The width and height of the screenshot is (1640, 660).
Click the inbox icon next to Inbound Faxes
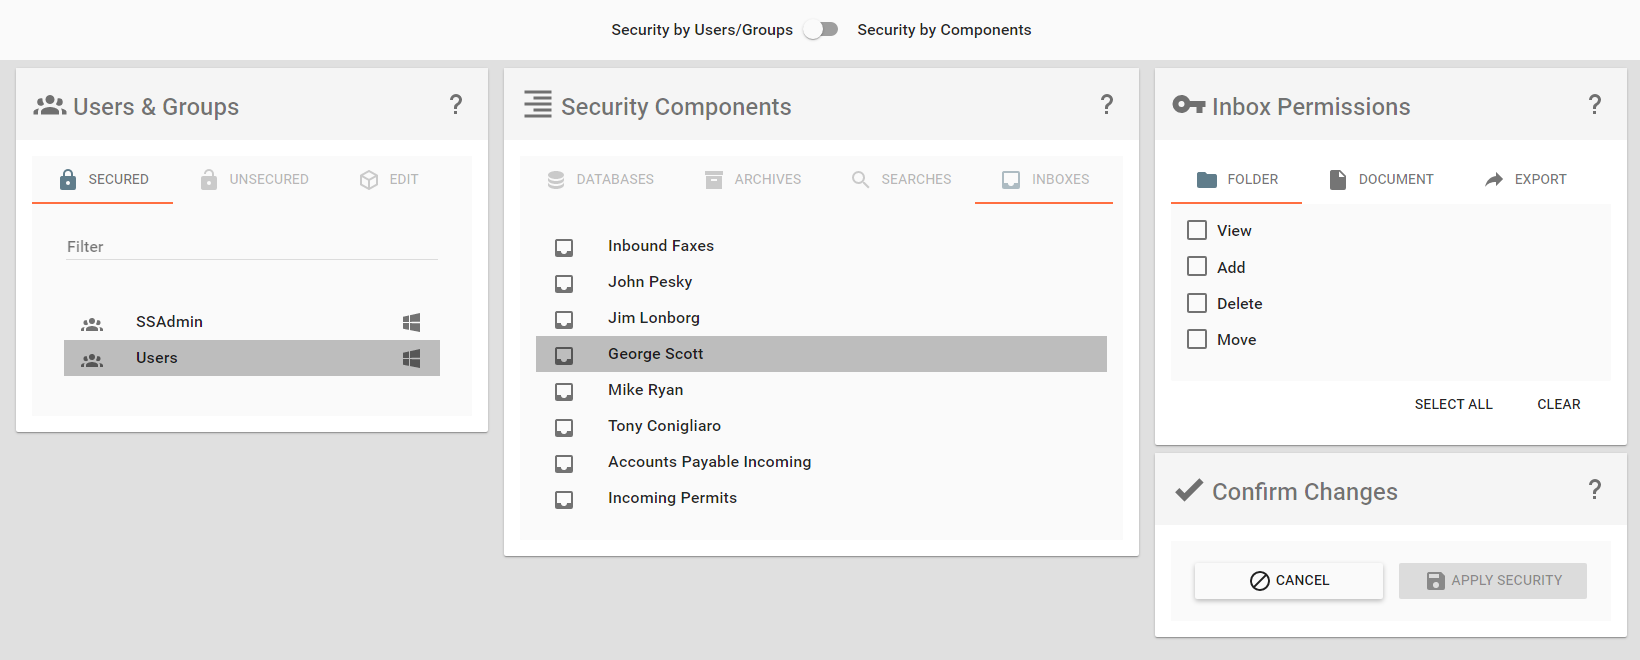click(564, 247)
